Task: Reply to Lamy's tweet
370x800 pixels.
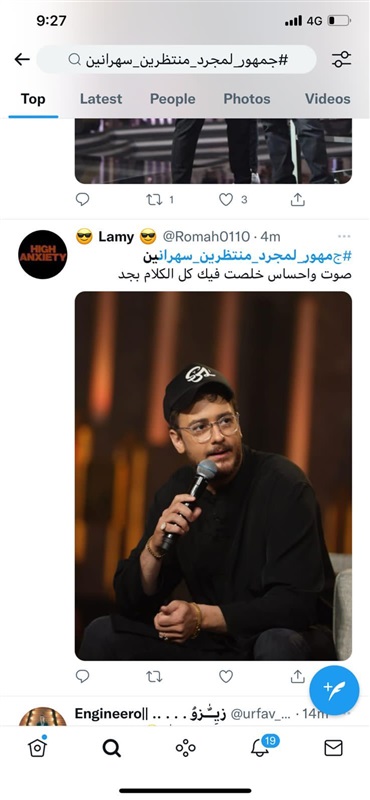Action: pos(83,677)
